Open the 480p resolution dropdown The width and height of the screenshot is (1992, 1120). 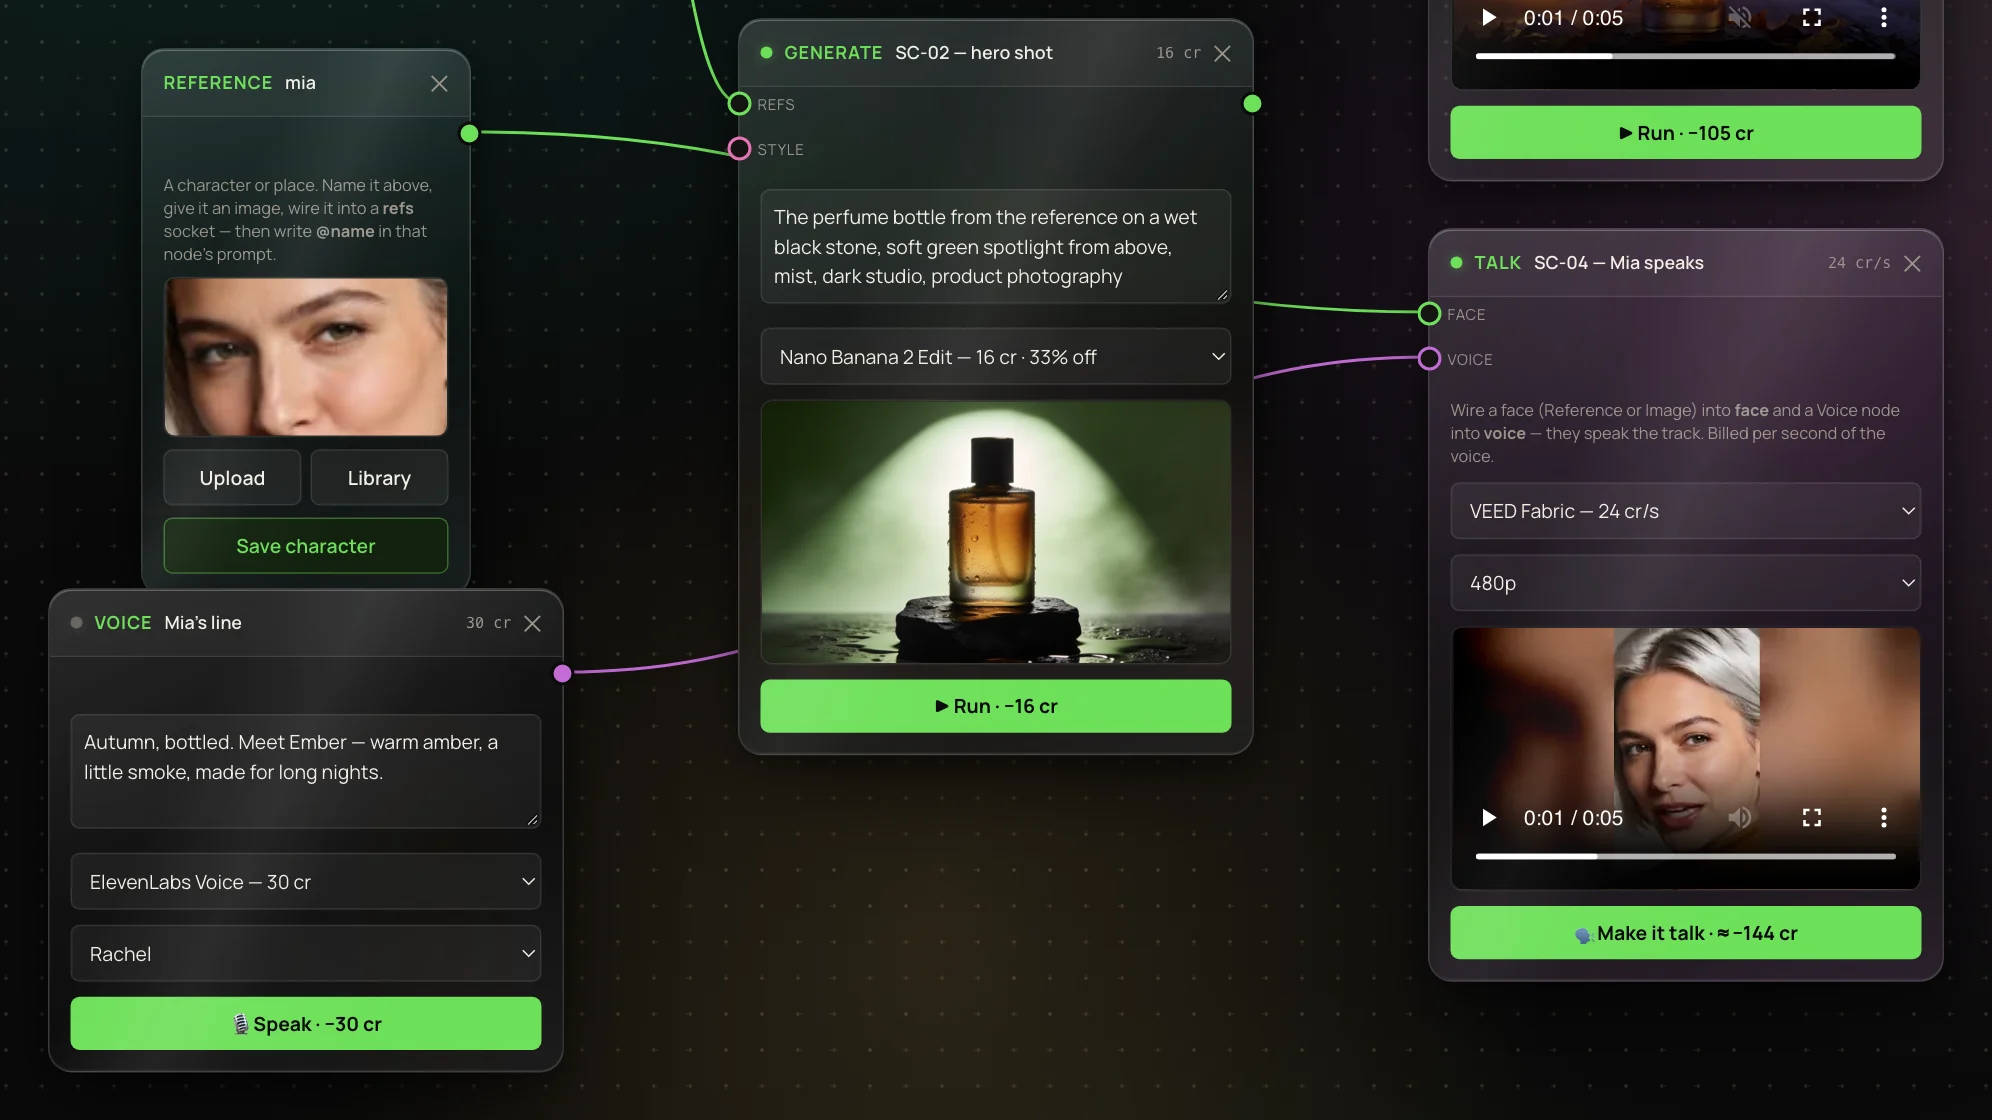pos(1685,583)
